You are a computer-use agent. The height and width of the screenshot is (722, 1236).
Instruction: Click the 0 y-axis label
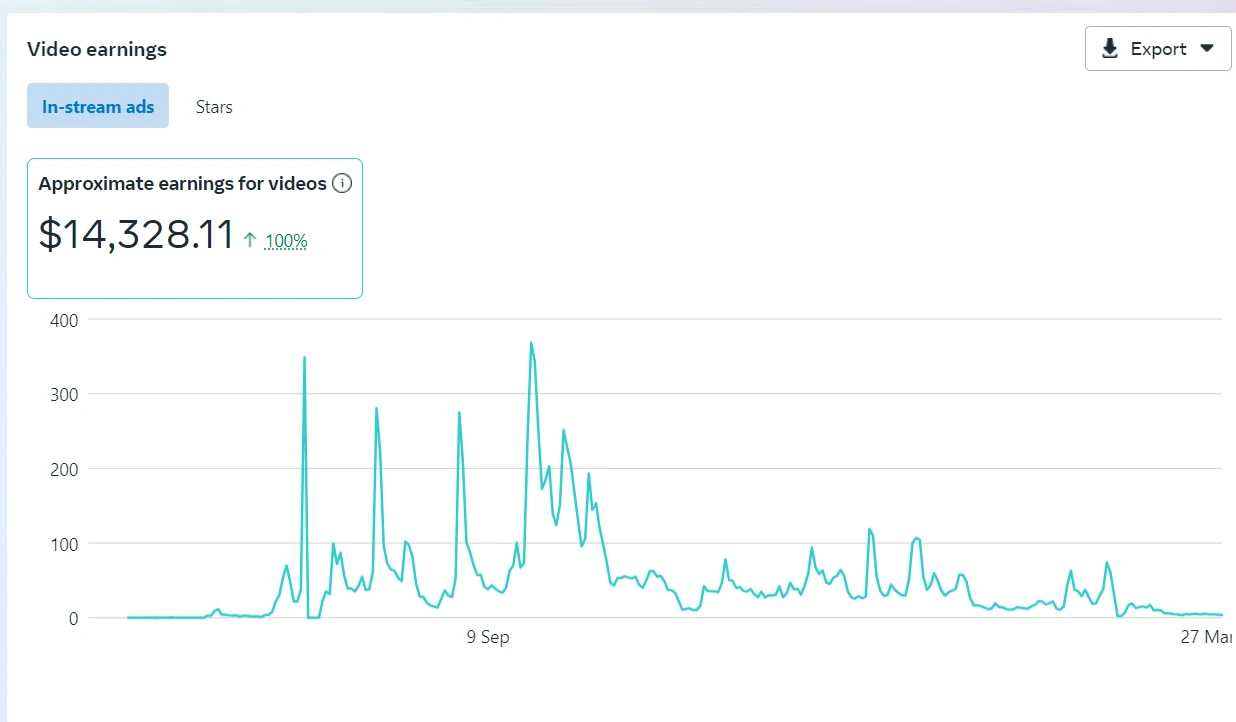point(74,619)
